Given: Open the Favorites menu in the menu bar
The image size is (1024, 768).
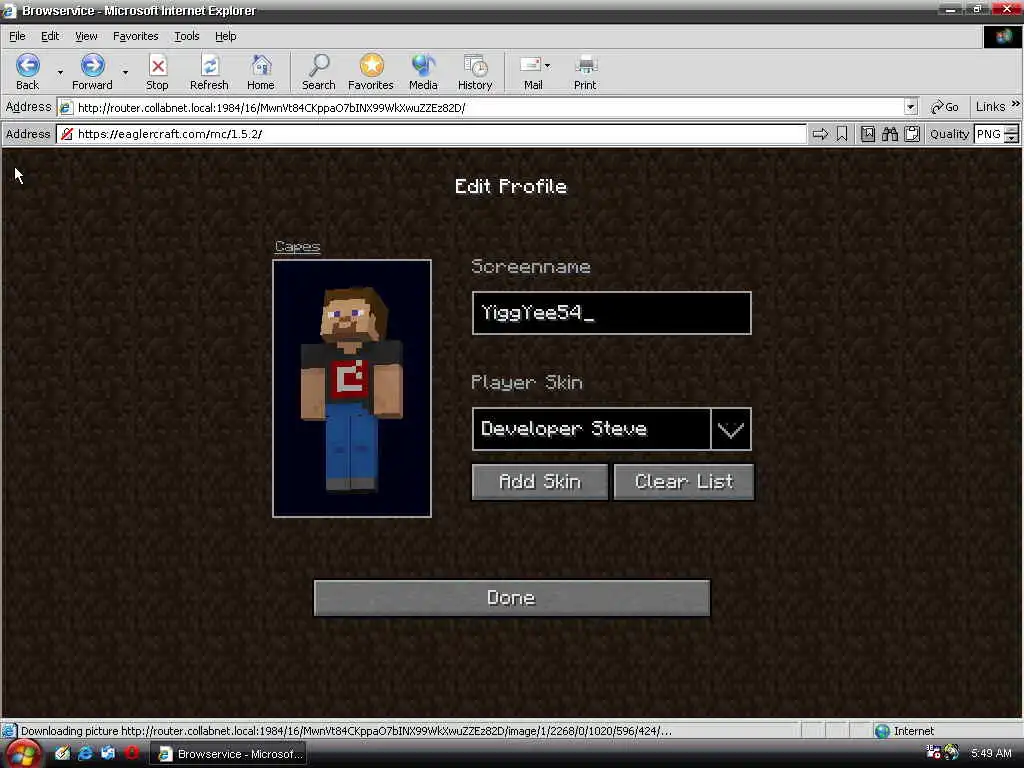Looking at the screenshot, I should point(136,37).
